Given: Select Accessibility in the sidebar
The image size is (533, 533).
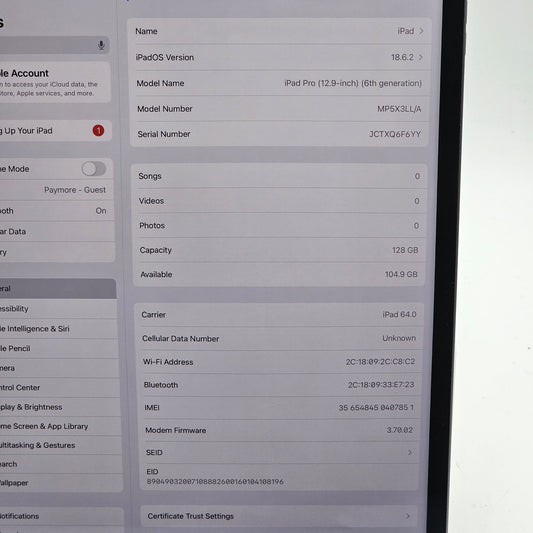Looking at the screenshot, I should click(x=58, y=309).
